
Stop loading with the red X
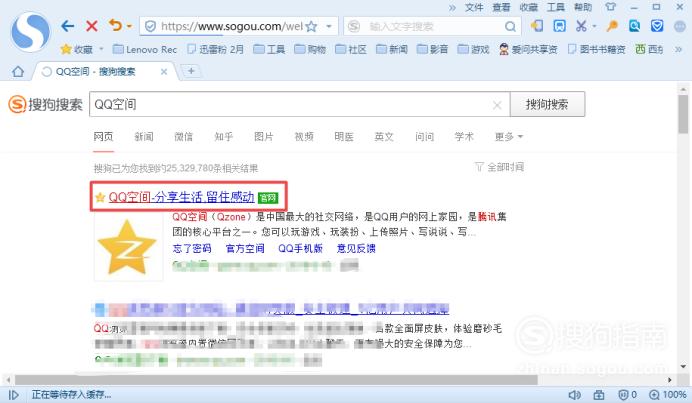[x=92, y=26]
